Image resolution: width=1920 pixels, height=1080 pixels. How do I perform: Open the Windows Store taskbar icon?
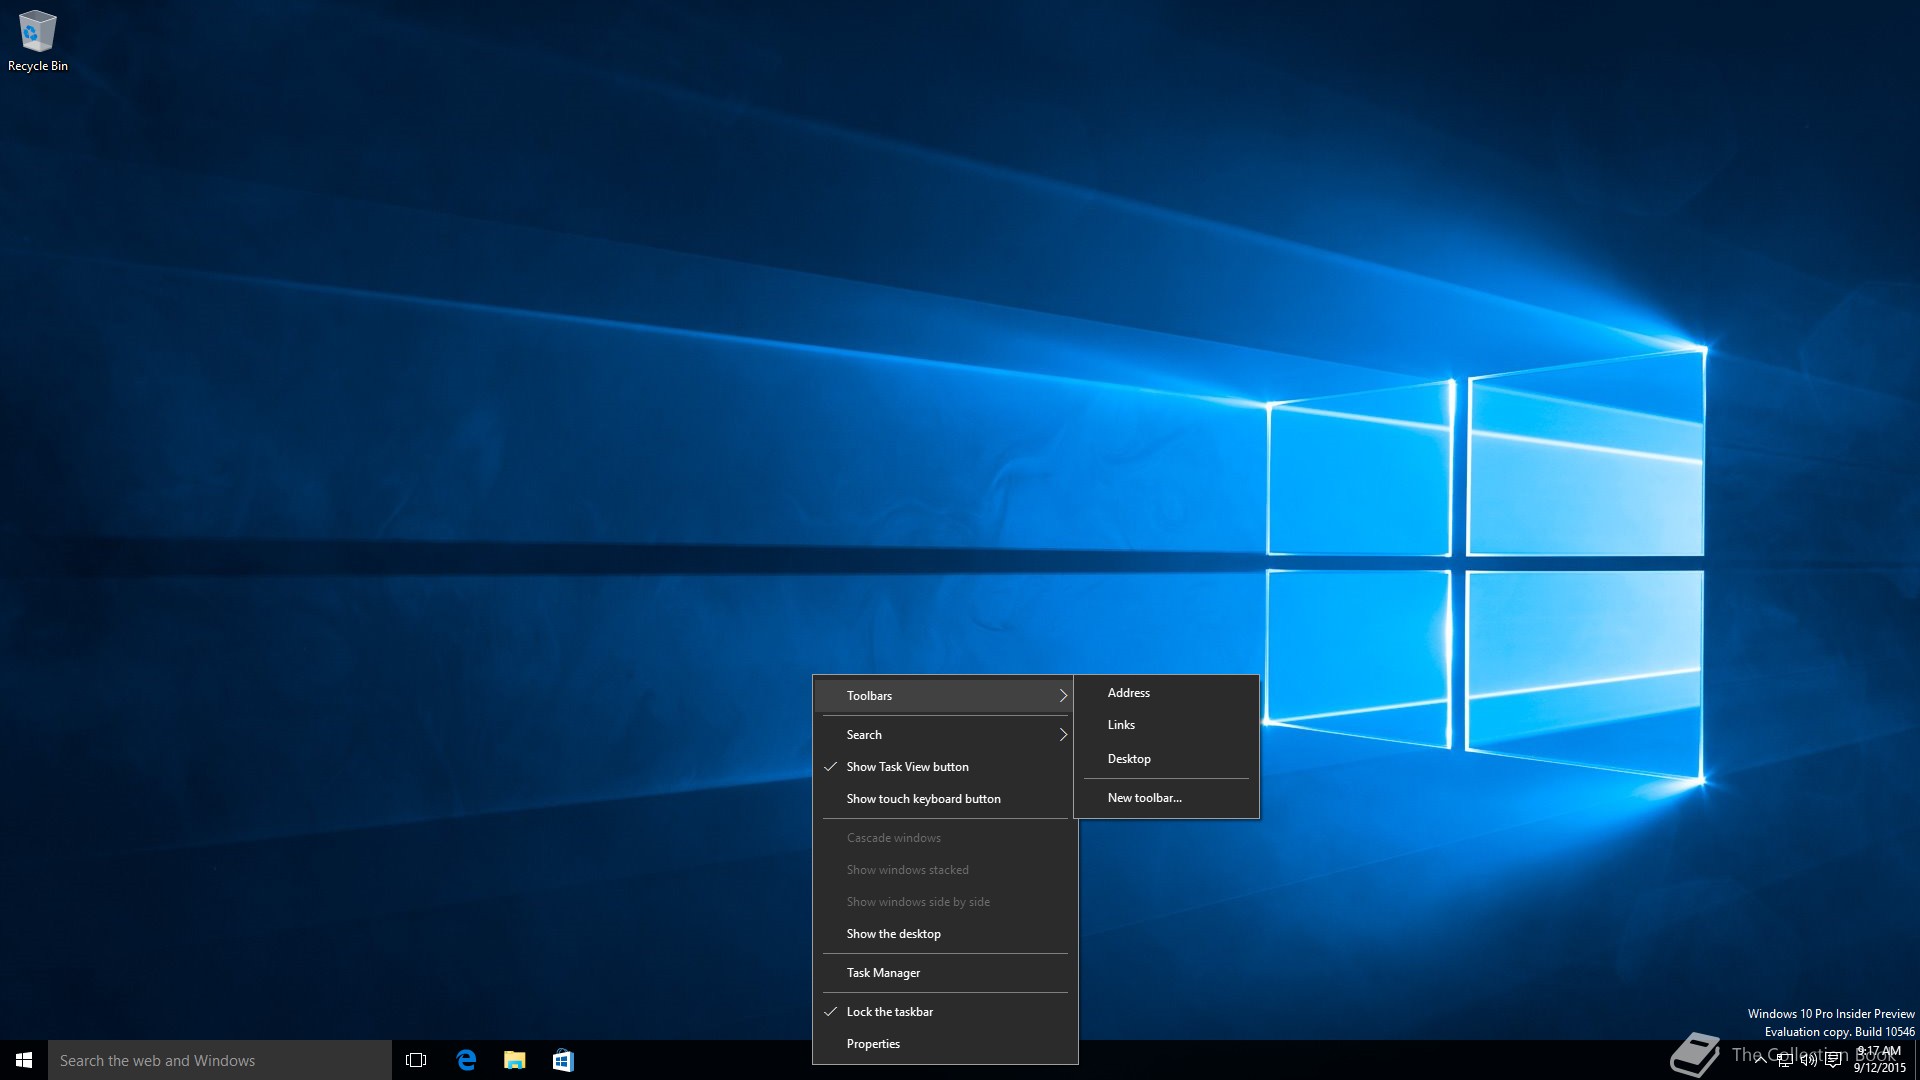coord(563,1060)
